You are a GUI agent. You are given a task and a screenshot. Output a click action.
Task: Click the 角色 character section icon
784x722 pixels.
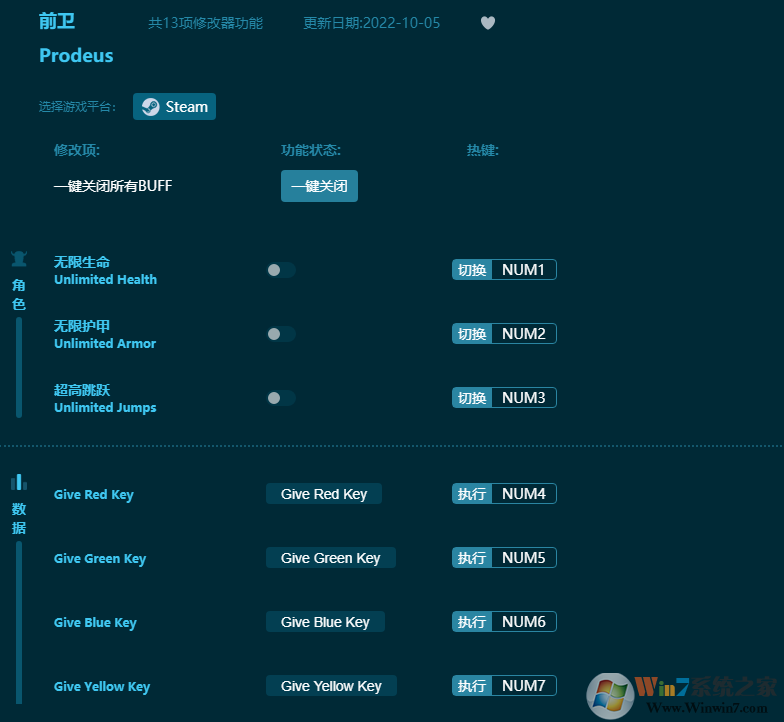(x=19, y=258)
